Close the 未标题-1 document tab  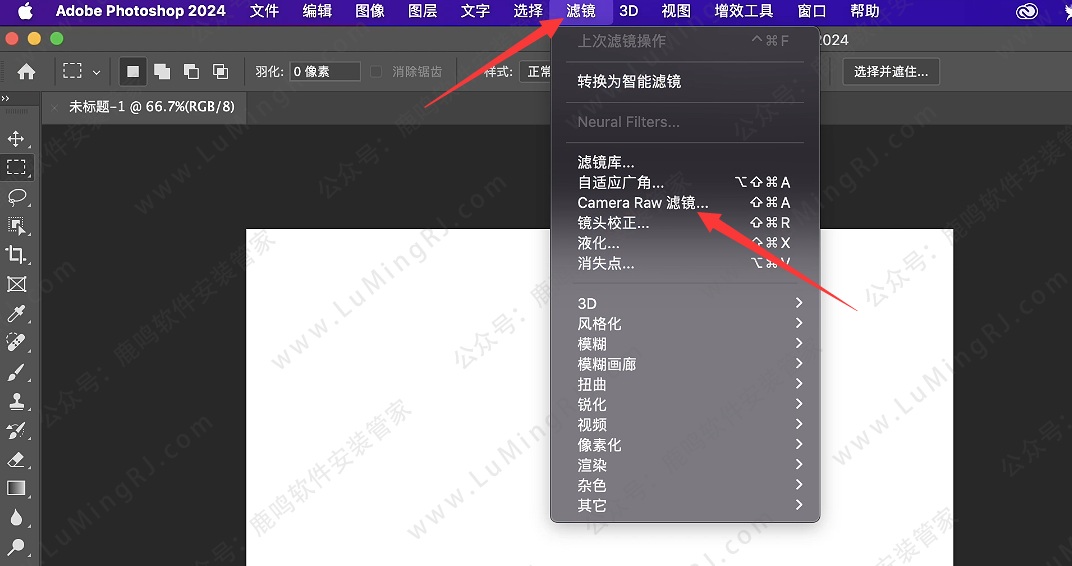[x=55, y=107]
